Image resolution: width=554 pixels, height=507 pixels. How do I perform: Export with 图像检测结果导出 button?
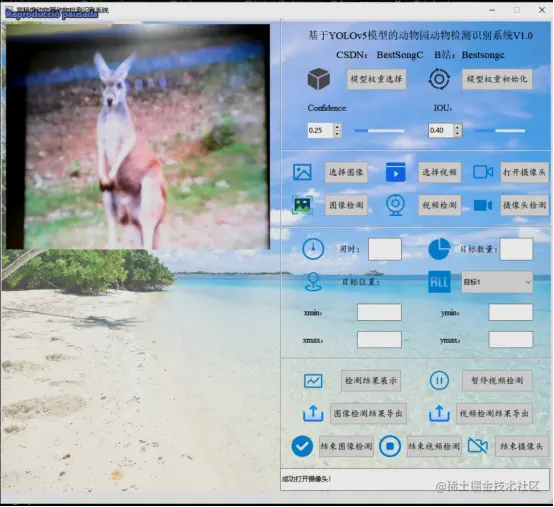(x=368, y=414)
